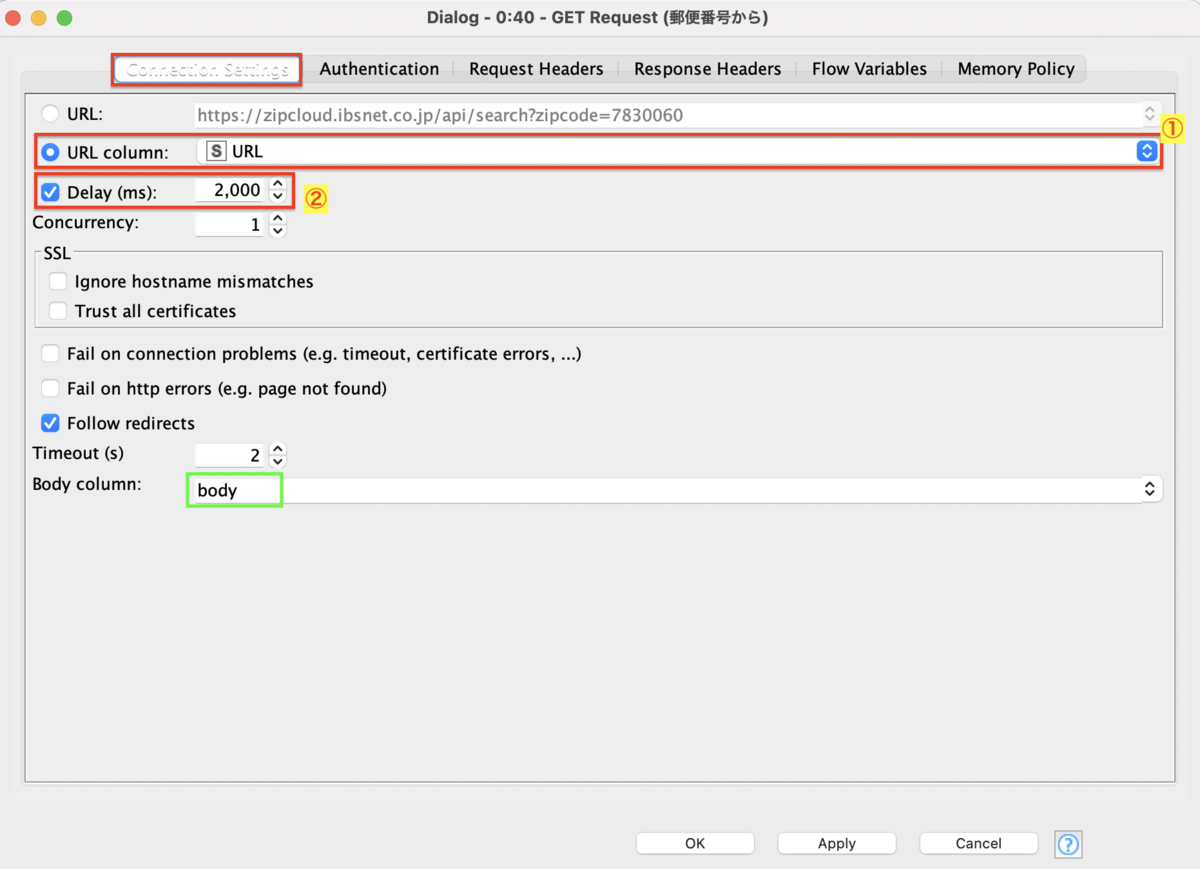
Task: Disable Follow redirects checkbox
Action: 50,423
